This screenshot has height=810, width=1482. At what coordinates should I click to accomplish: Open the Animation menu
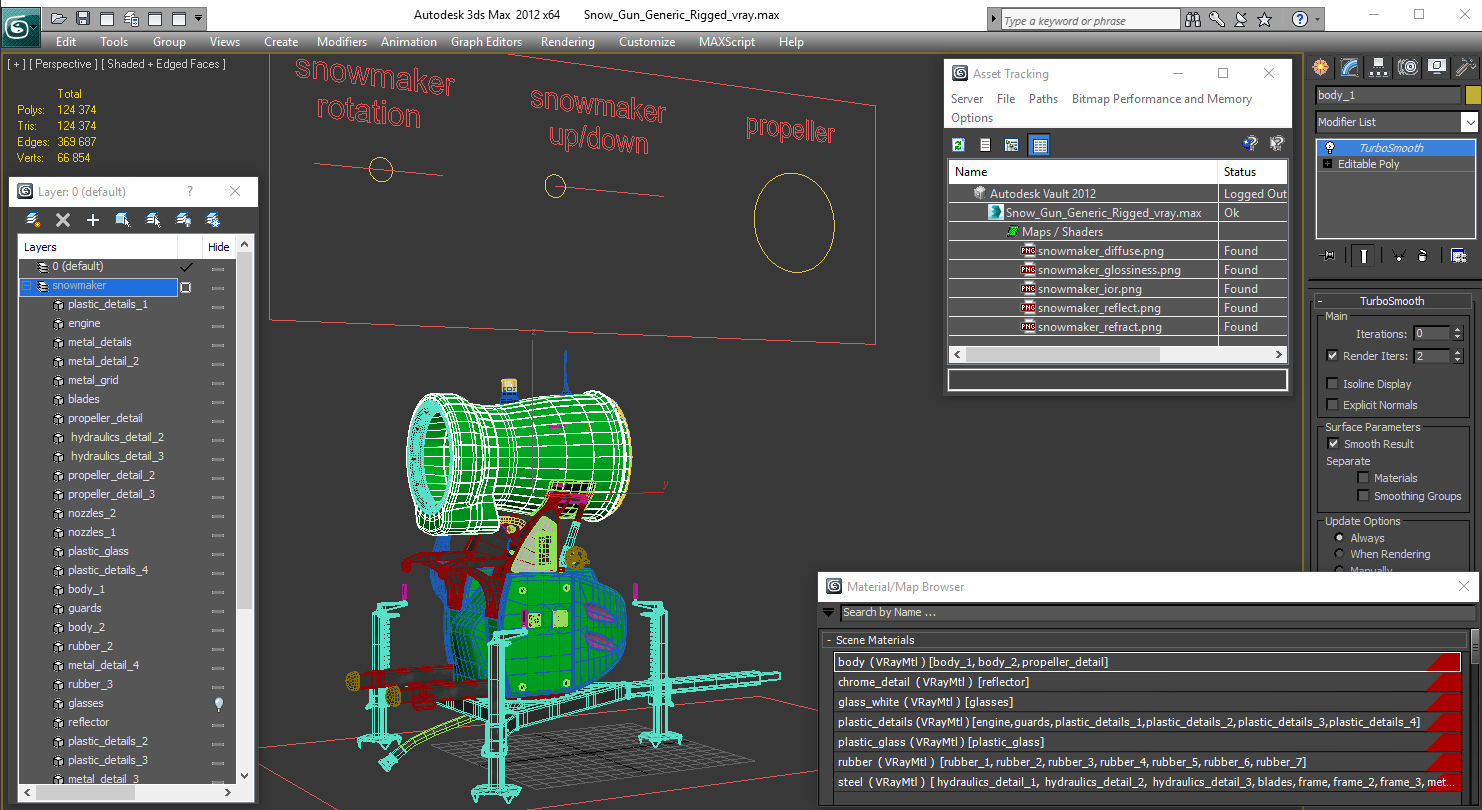(409, 42)
